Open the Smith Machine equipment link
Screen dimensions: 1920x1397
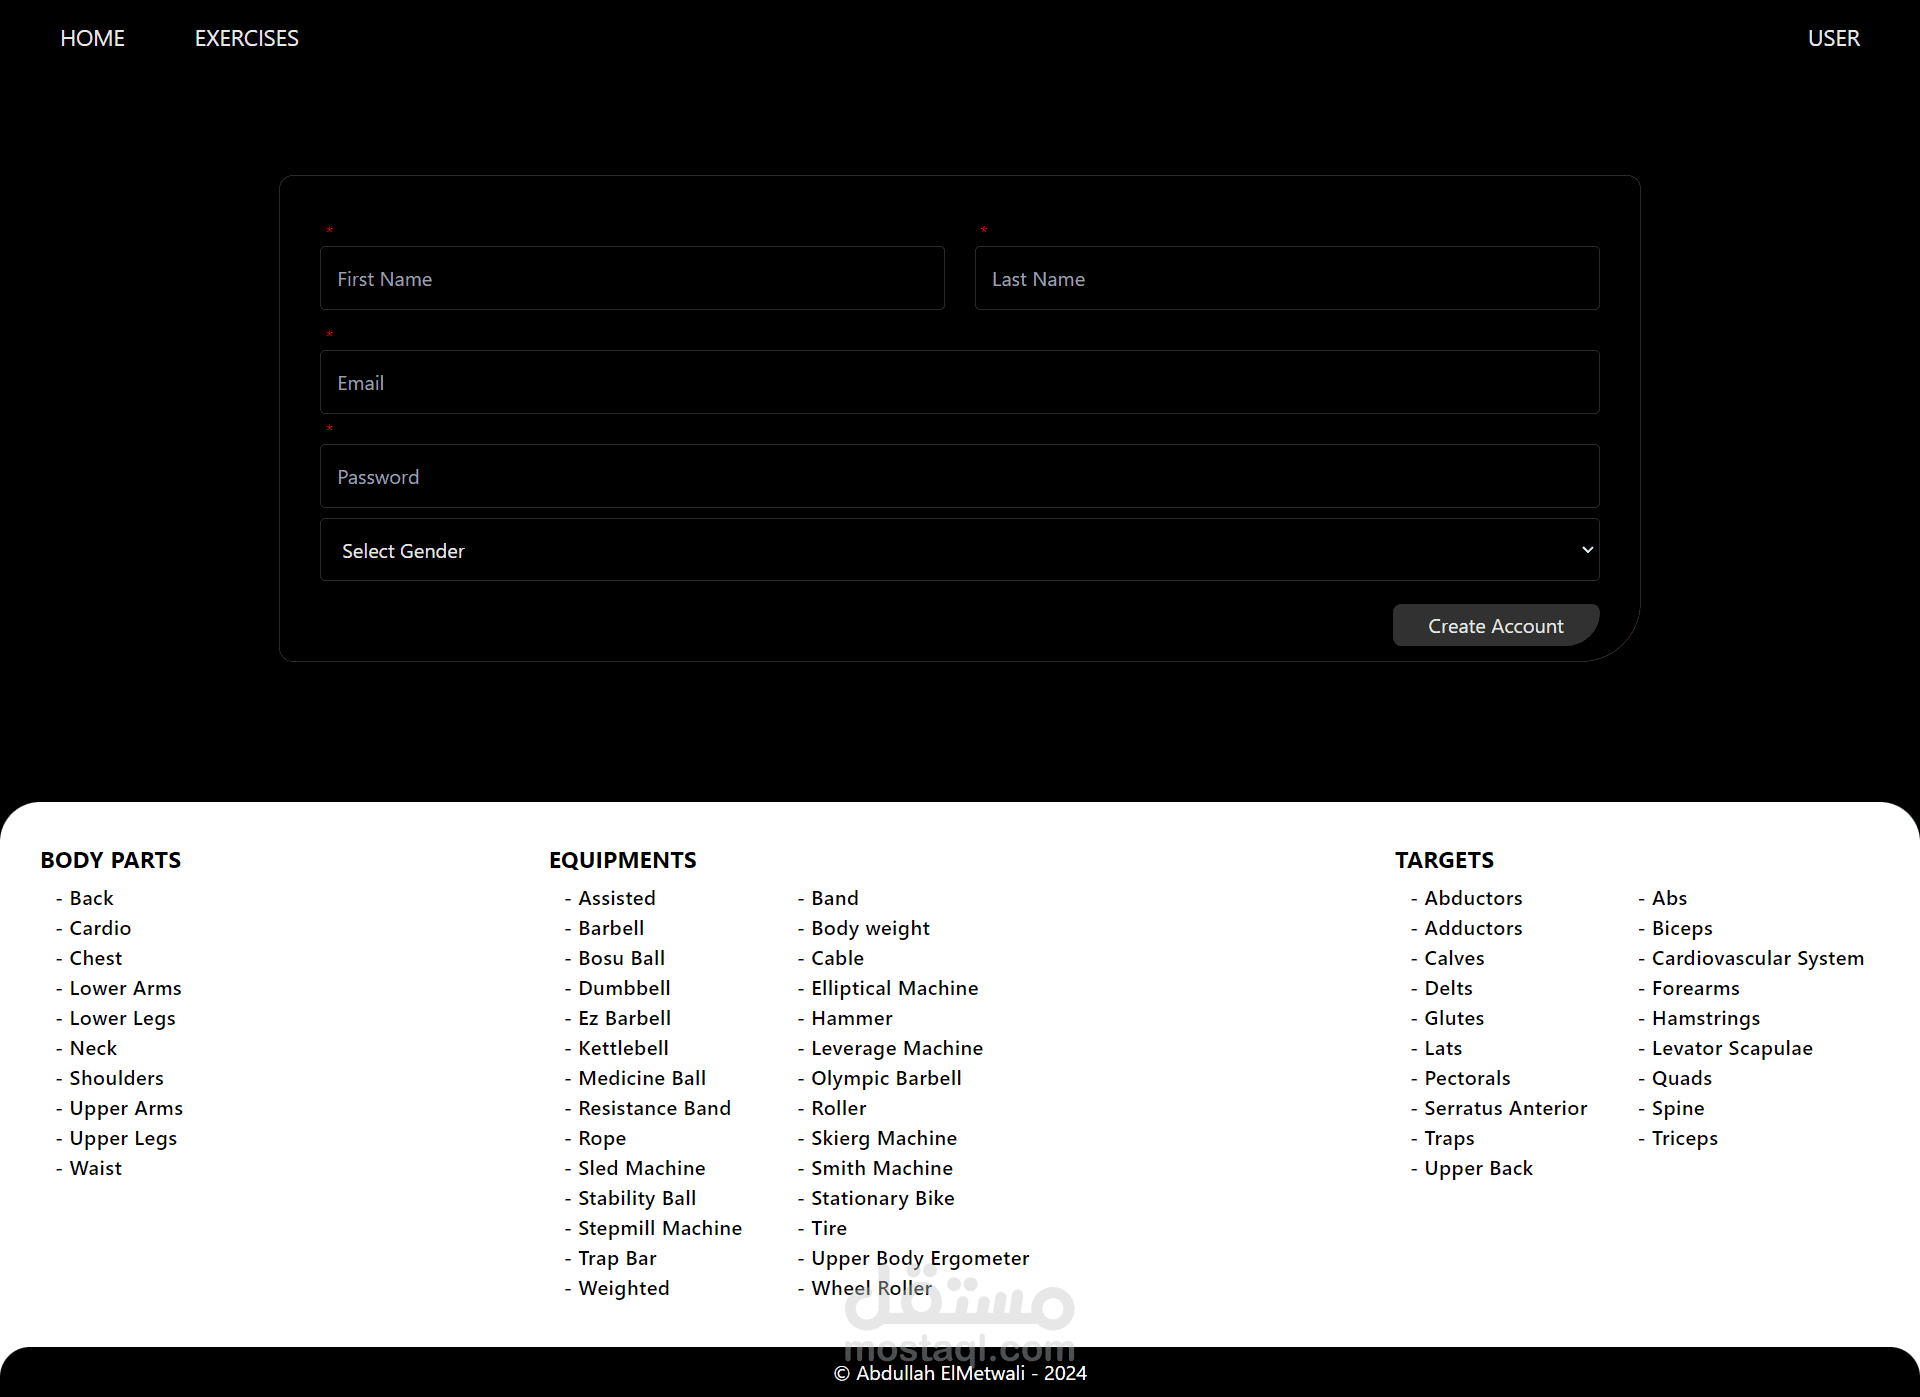point(881,1168)
